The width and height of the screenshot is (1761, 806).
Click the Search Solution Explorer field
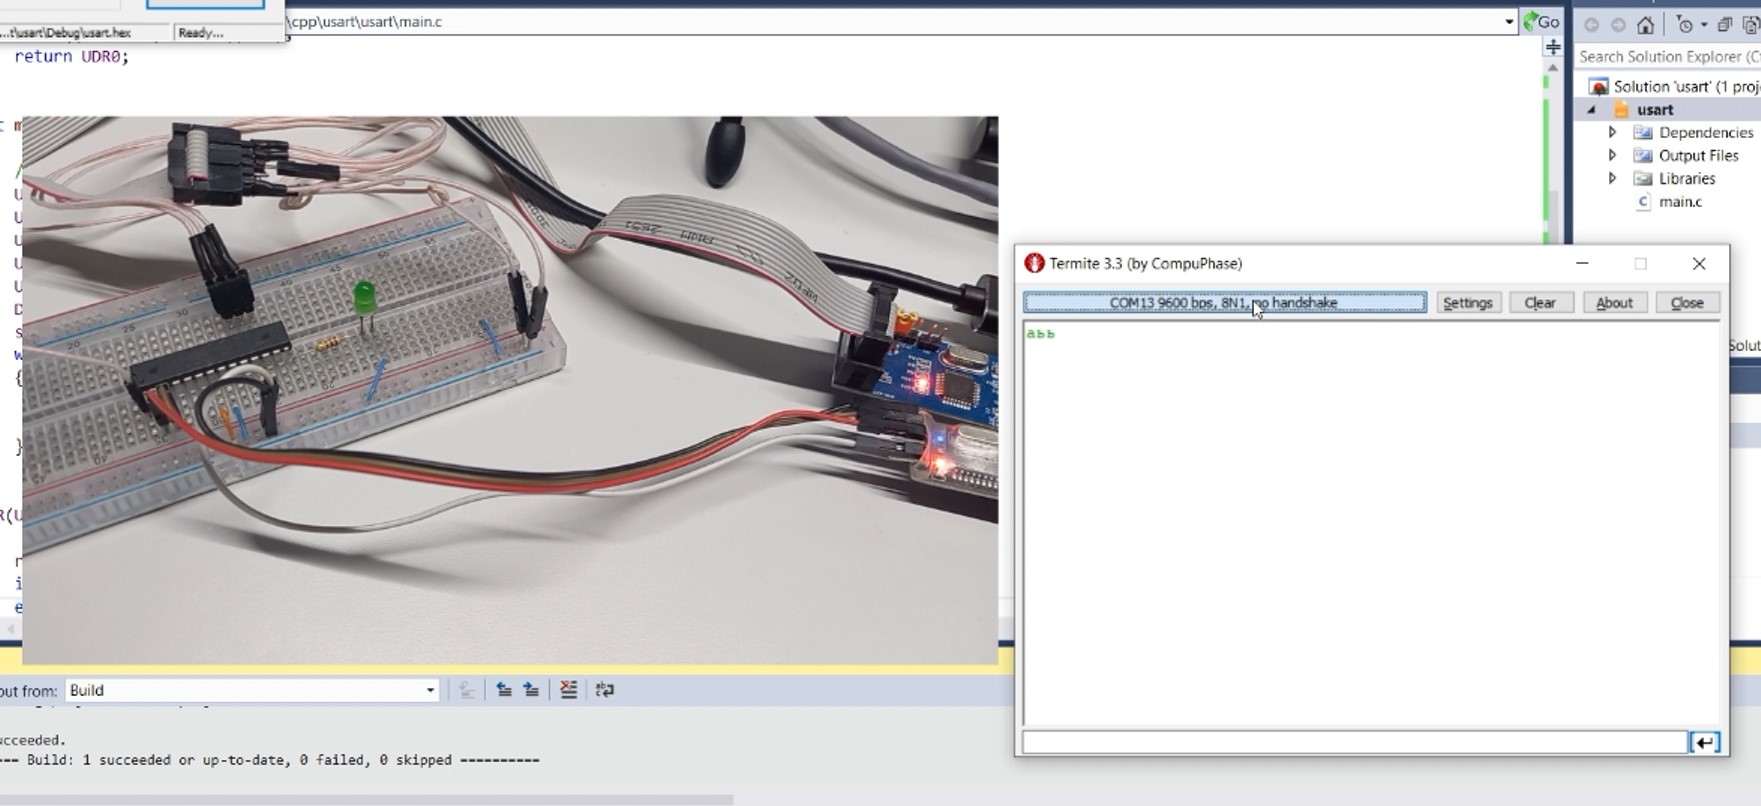coord(1668,56)
